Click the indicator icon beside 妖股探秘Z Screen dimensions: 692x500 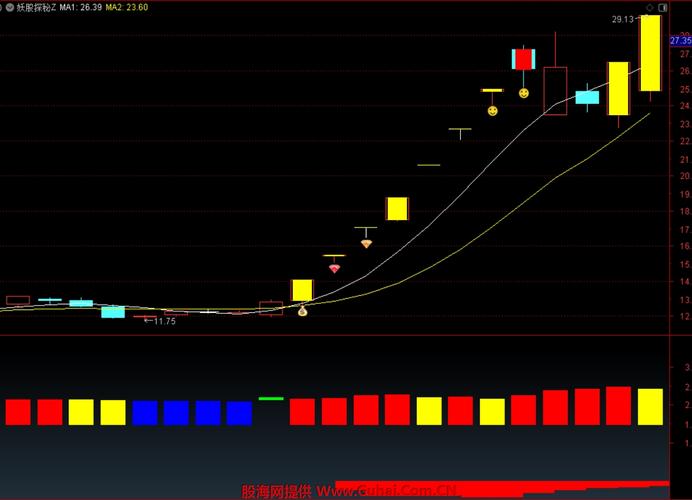point(7,7)
